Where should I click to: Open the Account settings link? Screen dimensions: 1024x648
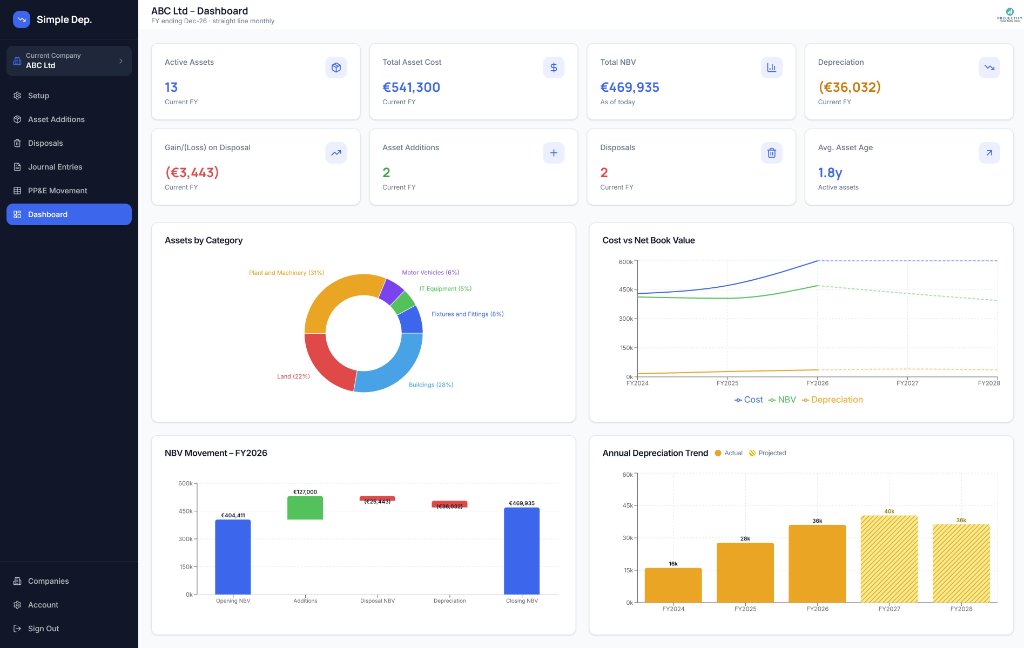(x=69, y=605)
